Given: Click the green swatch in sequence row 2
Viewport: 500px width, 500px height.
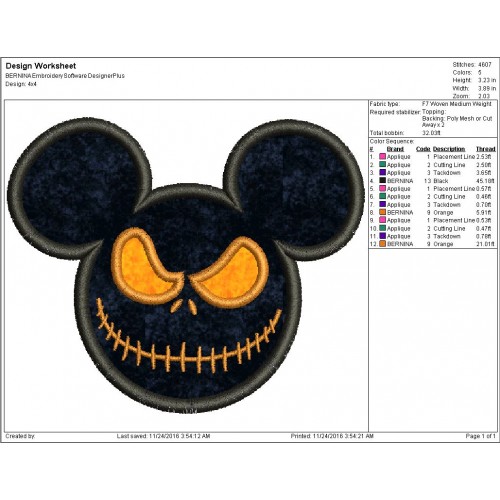Looking at the screenshot, I should coord(382,165).
